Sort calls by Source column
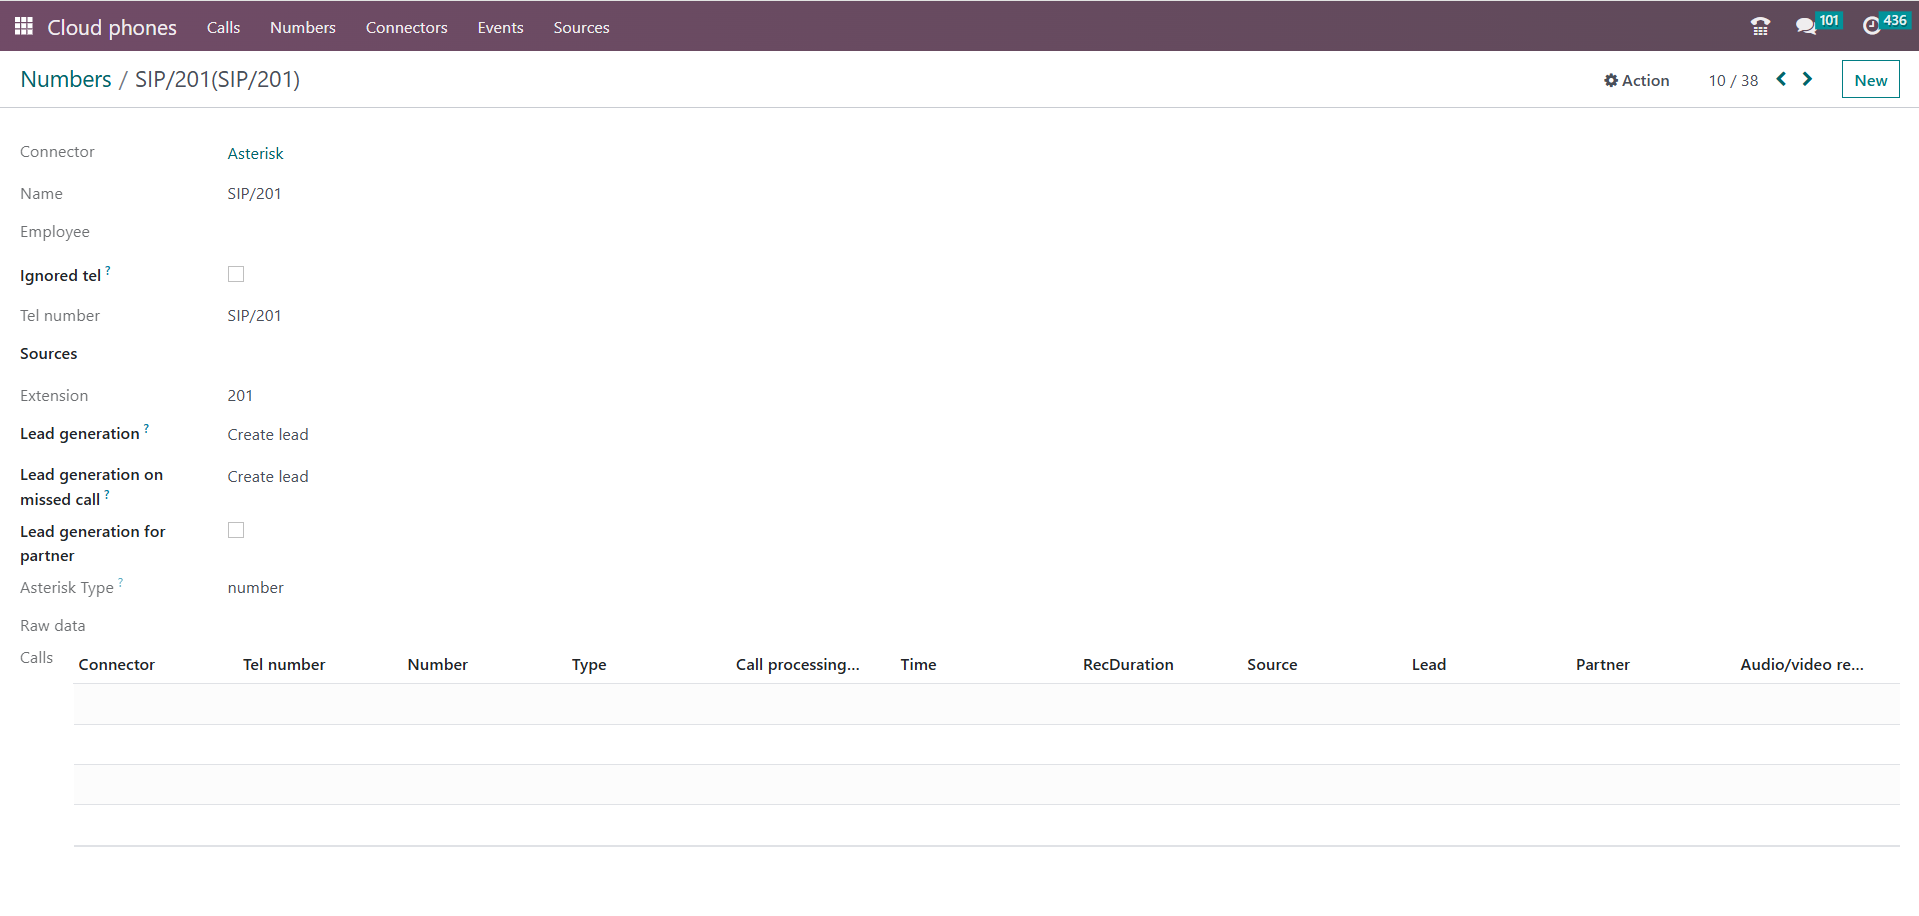Screen dimensions: 1919x916 pos(1272,664)
